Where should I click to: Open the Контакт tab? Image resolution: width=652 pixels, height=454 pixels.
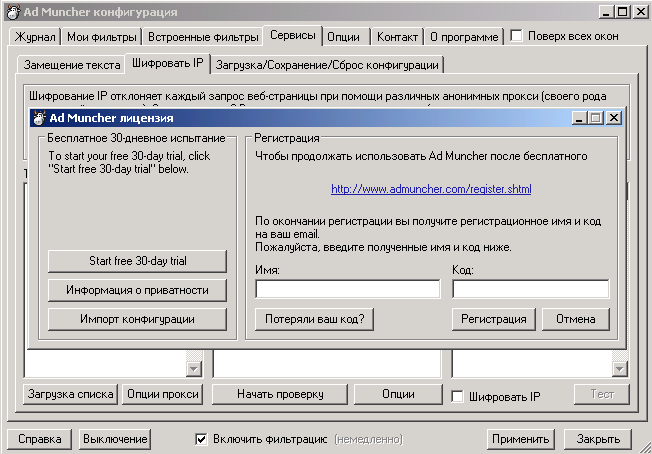[x=397, y=37]
